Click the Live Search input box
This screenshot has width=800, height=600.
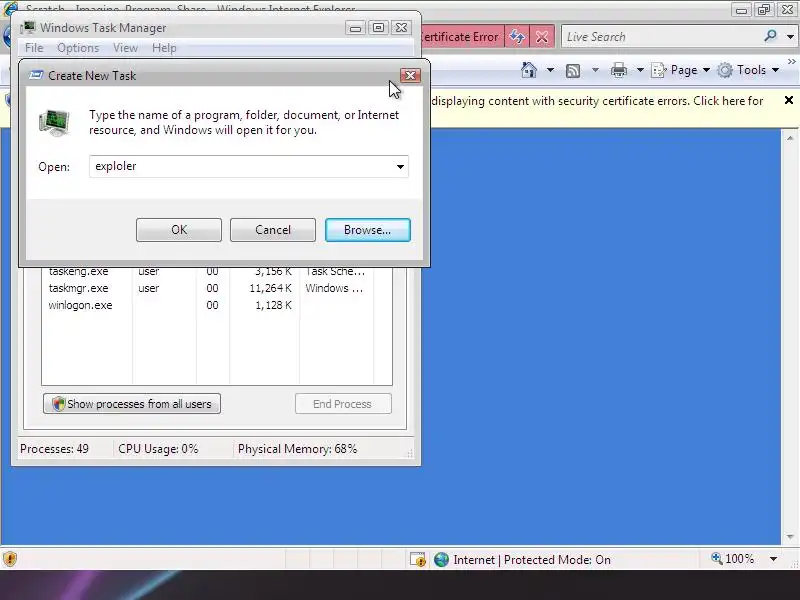tap(661, 37)
